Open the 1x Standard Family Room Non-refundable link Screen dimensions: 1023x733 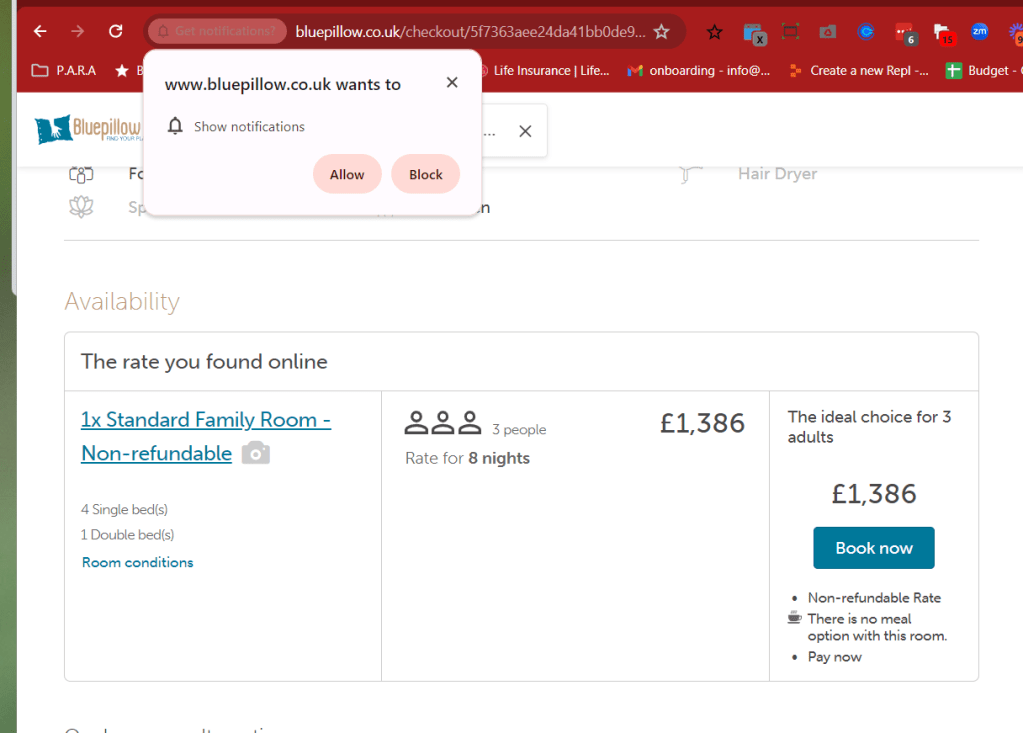coord(206,436)
